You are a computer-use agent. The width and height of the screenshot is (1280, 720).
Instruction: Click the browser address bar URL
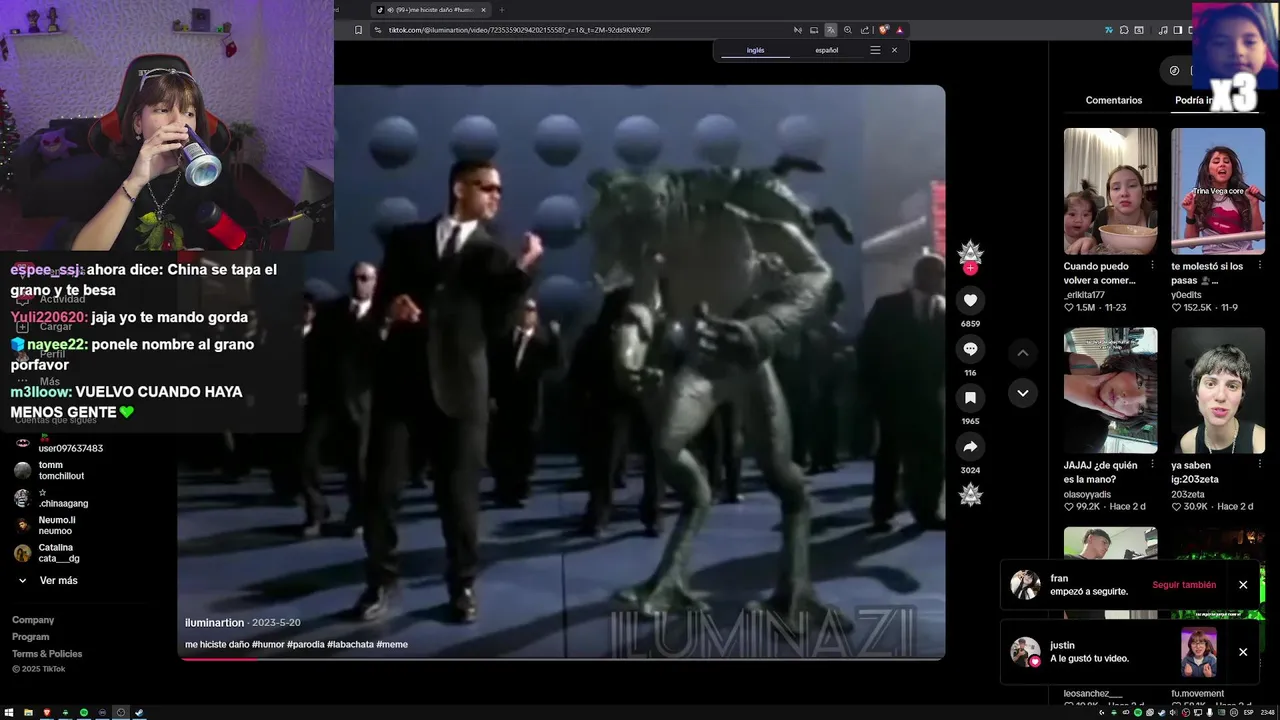coord(519,30)
